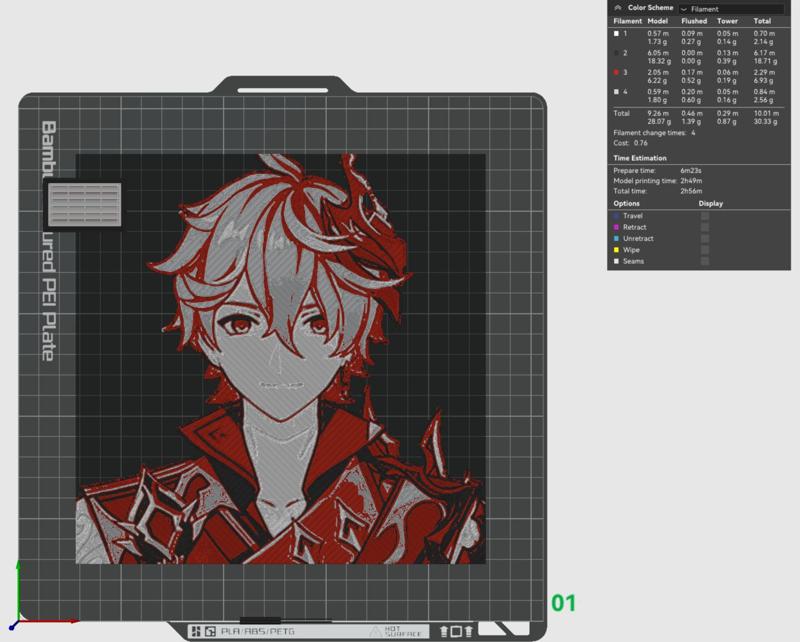The height and width of the screenshot is (642, 800).
Task: Click the Prepare time value '6m23s'
Action: point(691,170)
